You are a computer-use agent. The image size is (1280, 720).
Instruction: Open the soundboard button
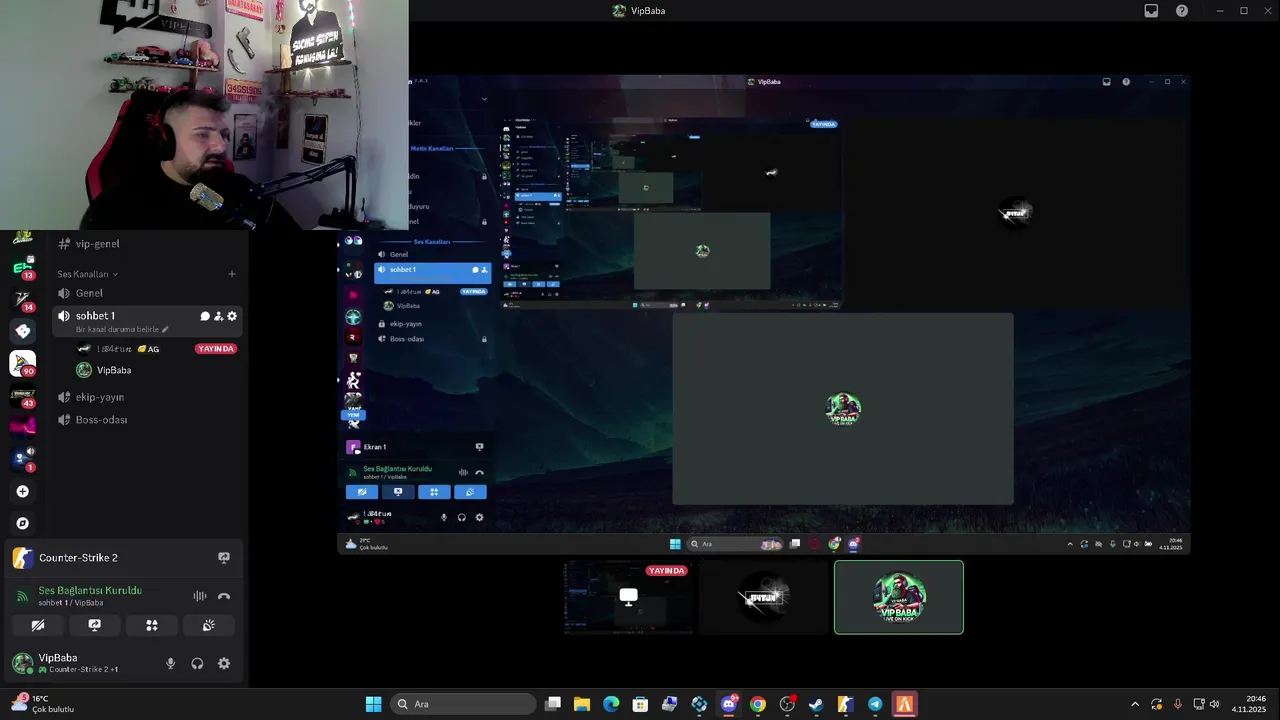tap(209, 625)
